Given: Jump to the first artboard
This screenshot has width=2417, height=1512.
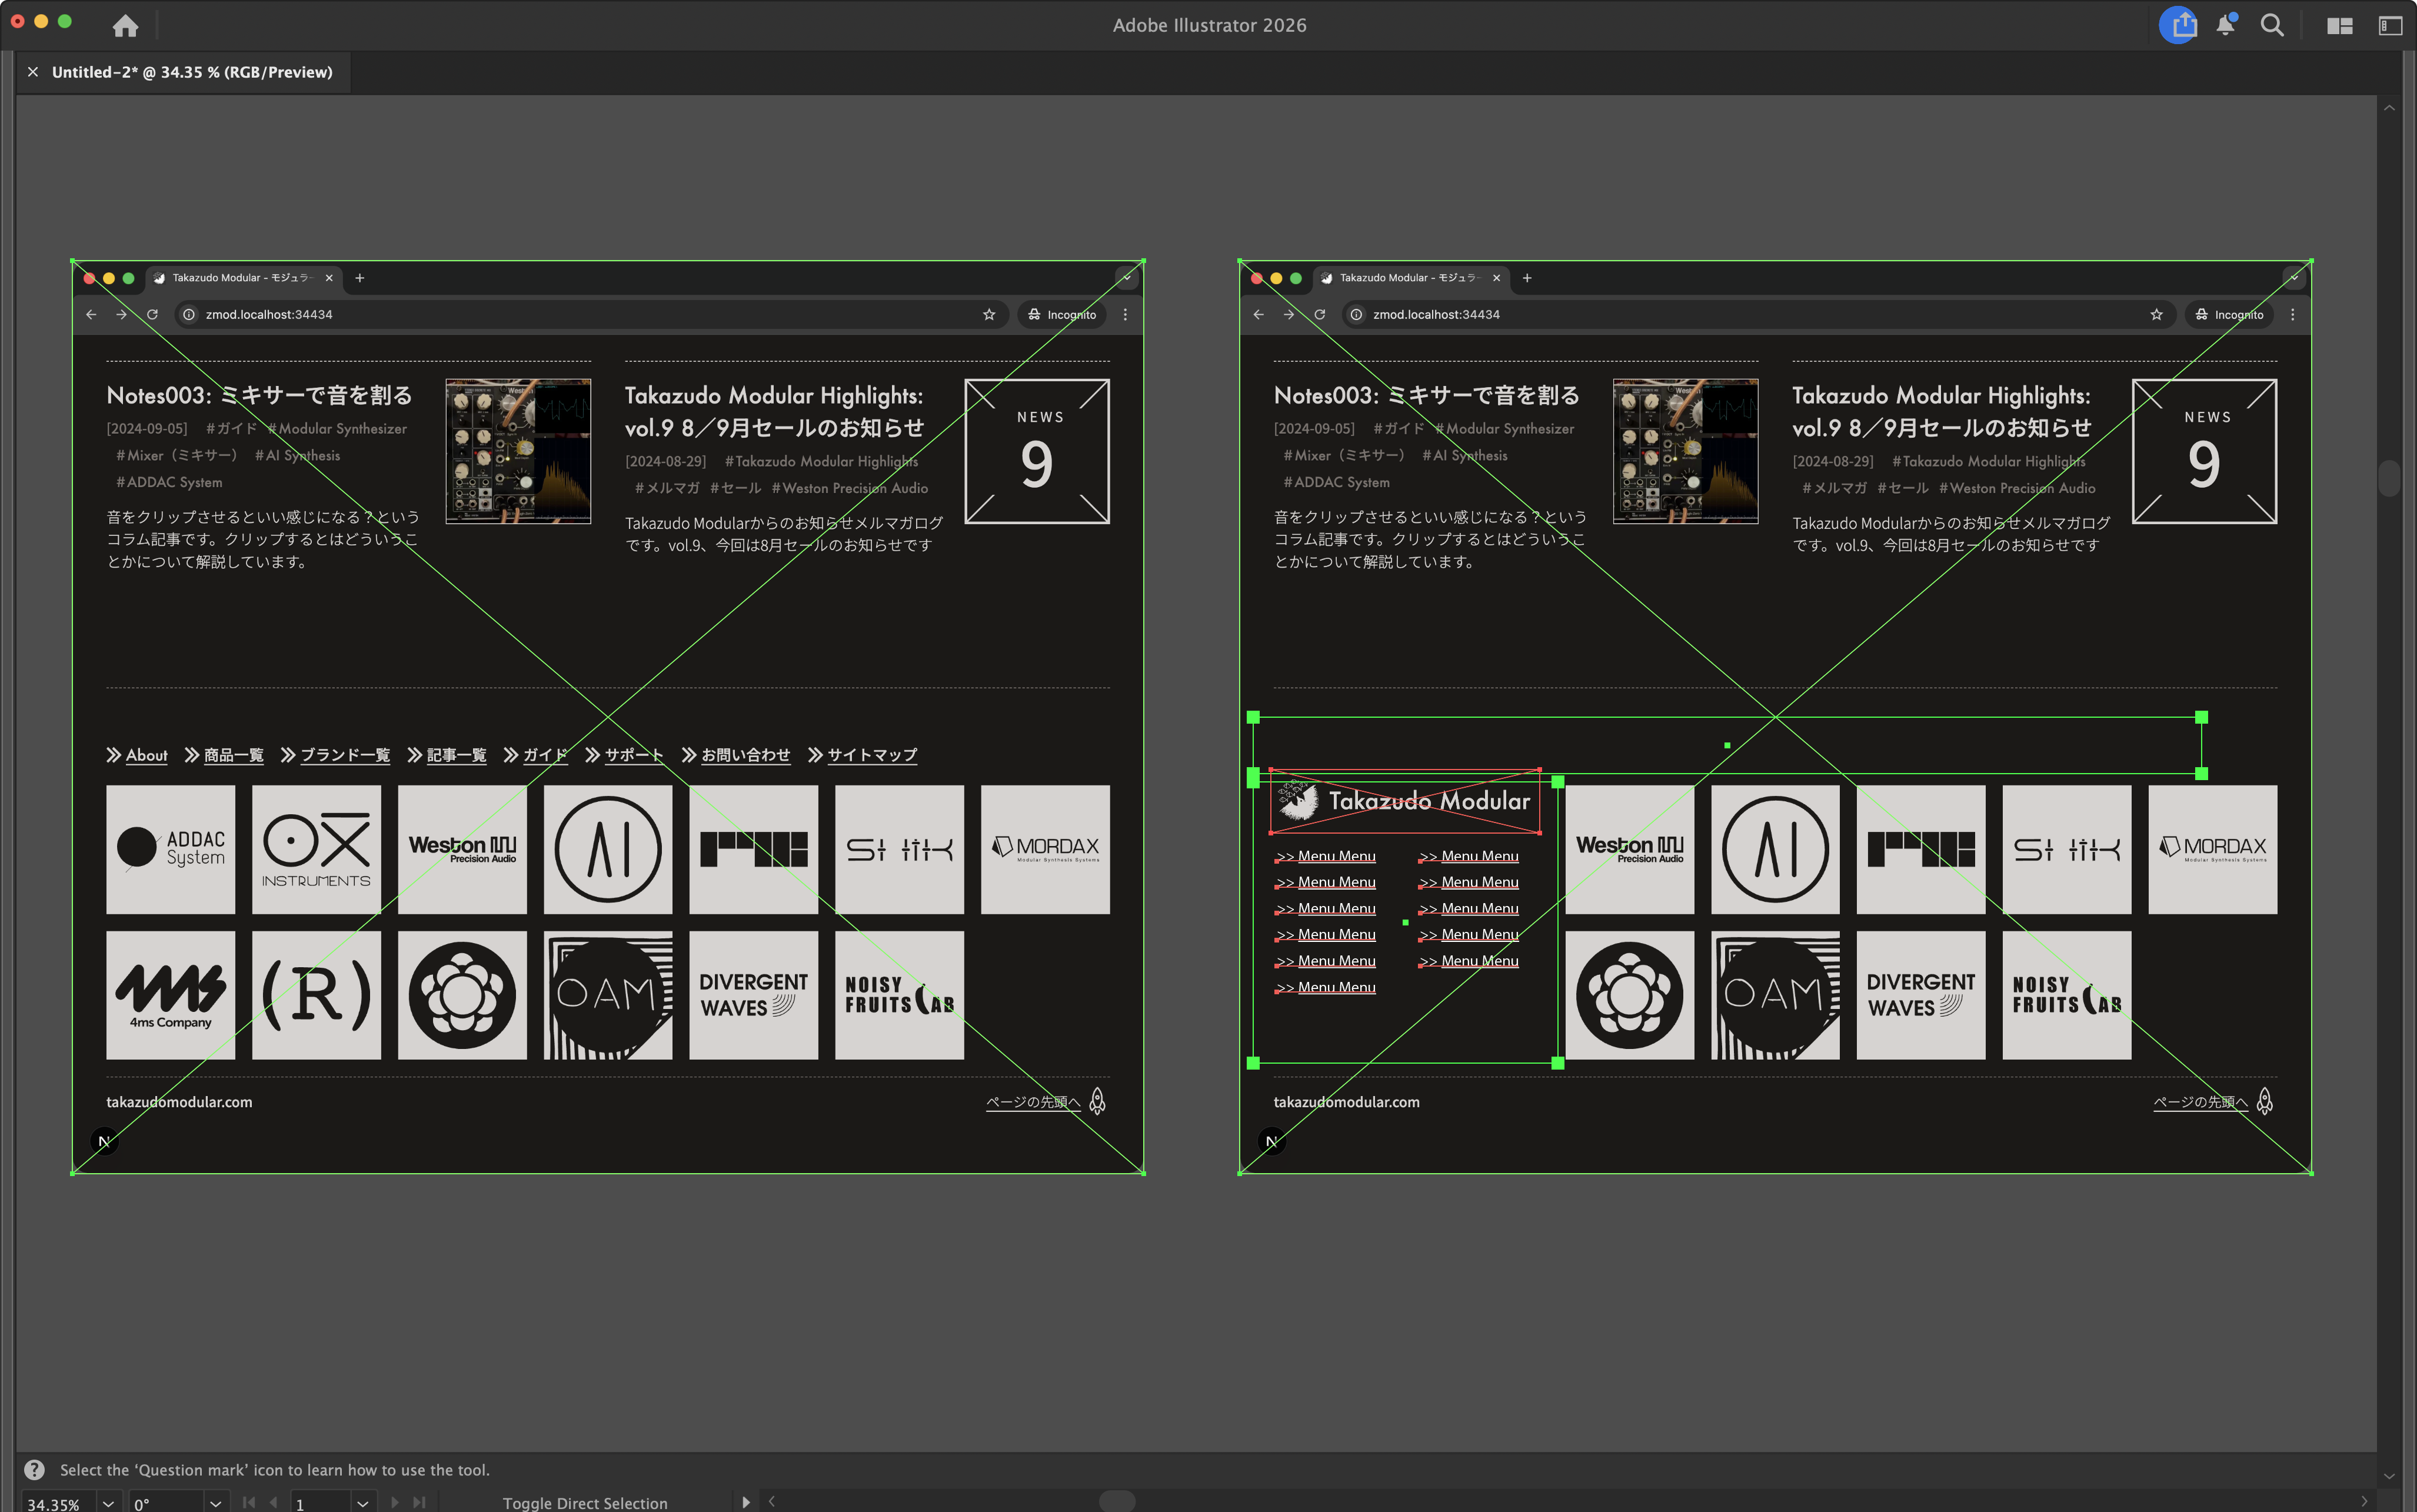Looking at the screenshot, I should tap(248, 1502).
